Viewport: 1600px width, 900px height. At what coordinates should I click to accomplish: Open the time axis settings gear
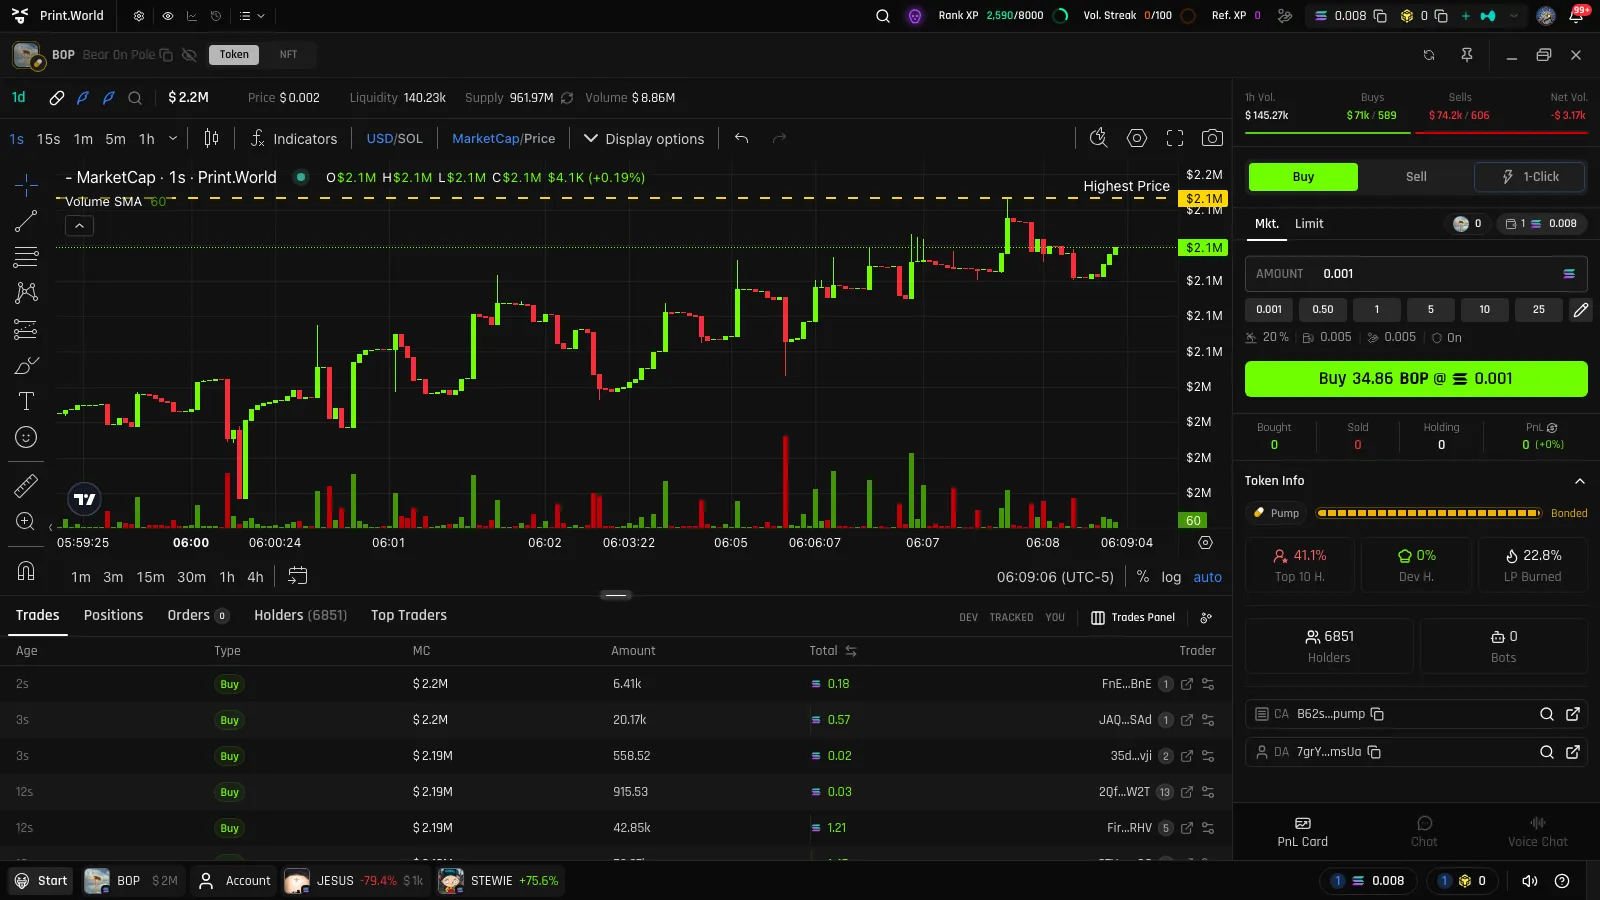(1205, 543)
